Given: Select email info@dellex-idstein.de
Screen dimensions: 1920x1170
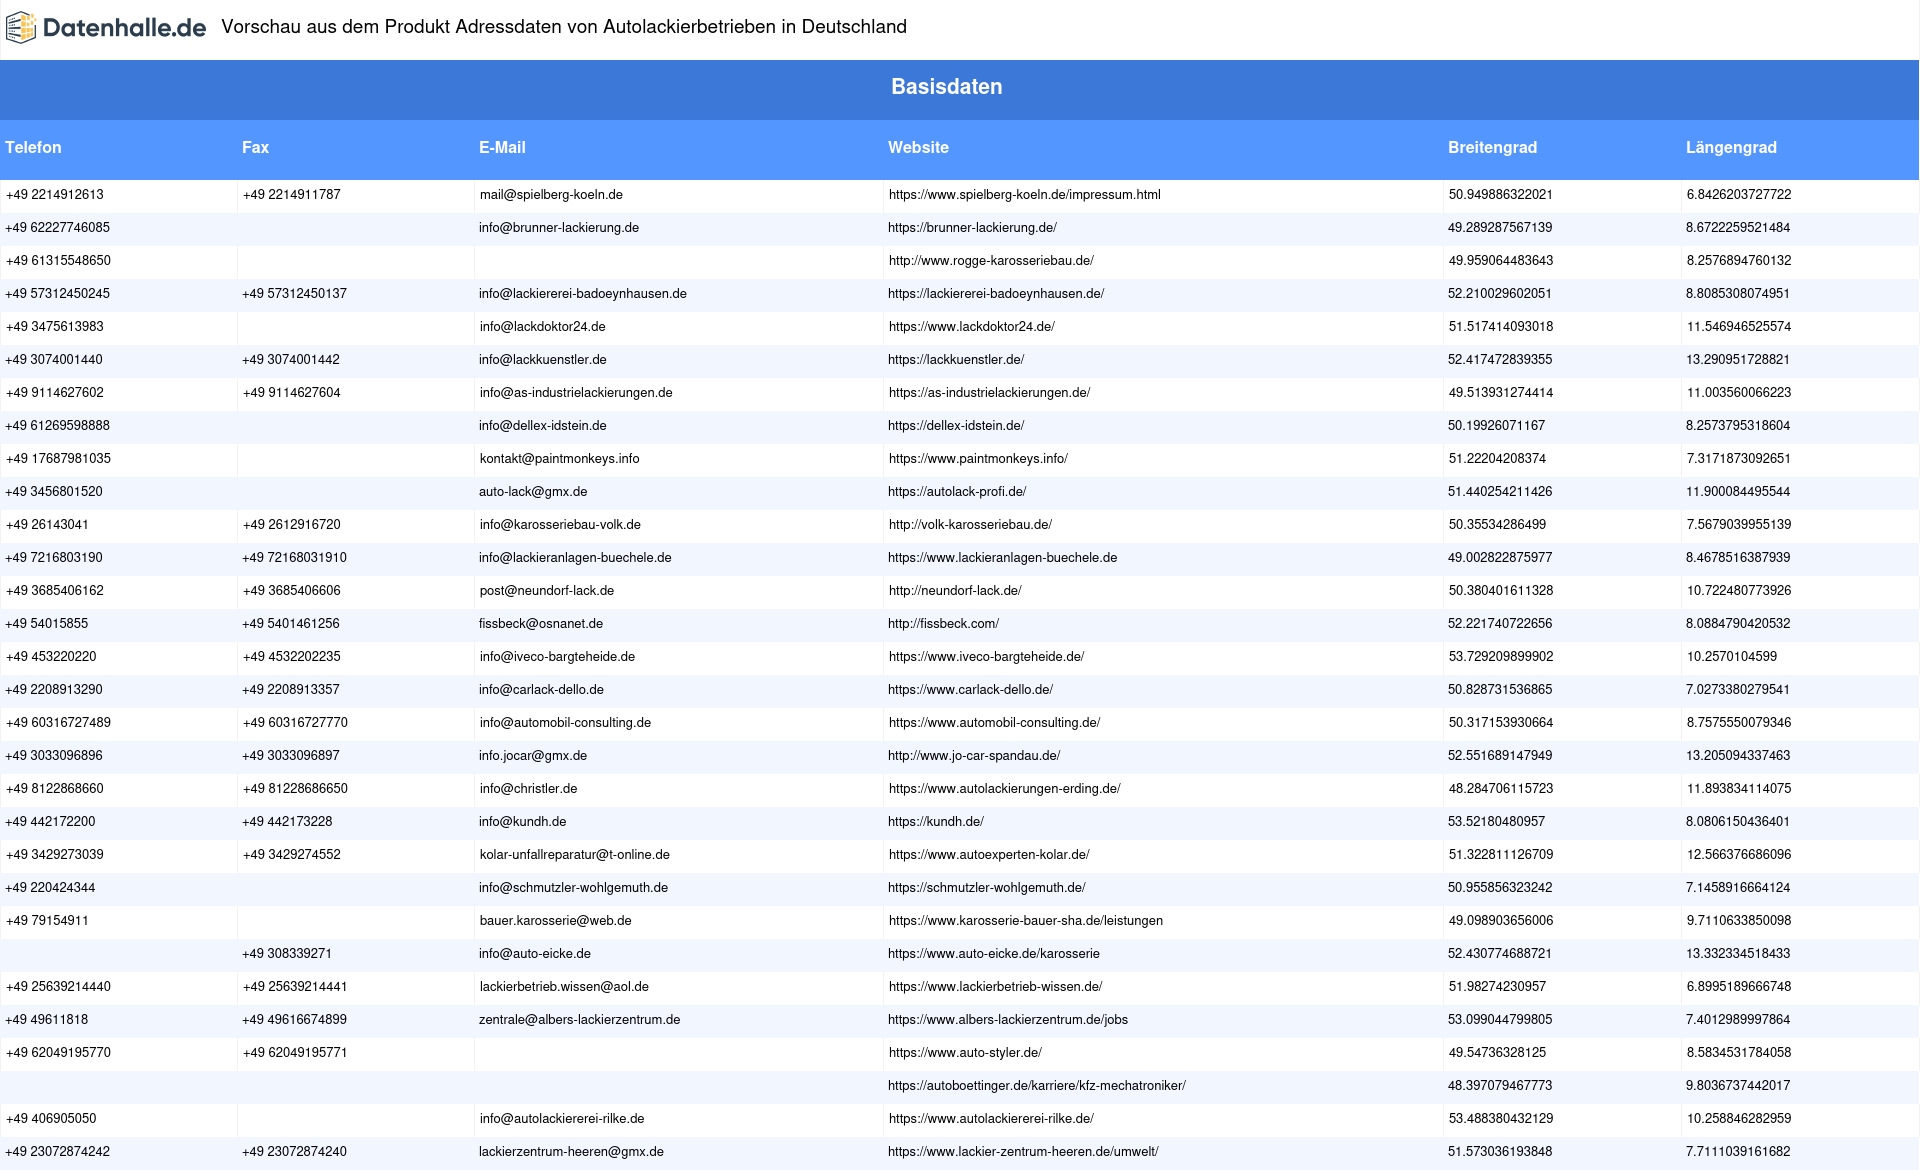Looking at the screenshot, I should point(543,426).
